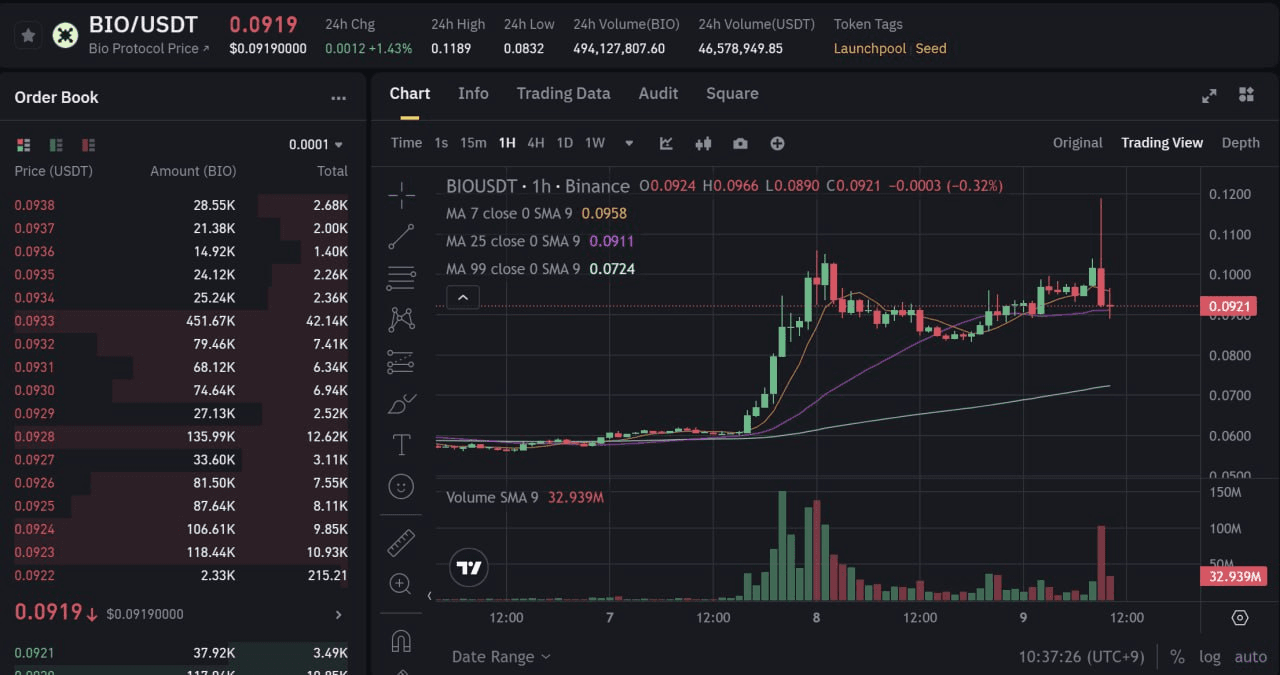Screen dimensions: 1280x675
Task: Click the MA 7 indicator legend
Action: pos(536,213)
